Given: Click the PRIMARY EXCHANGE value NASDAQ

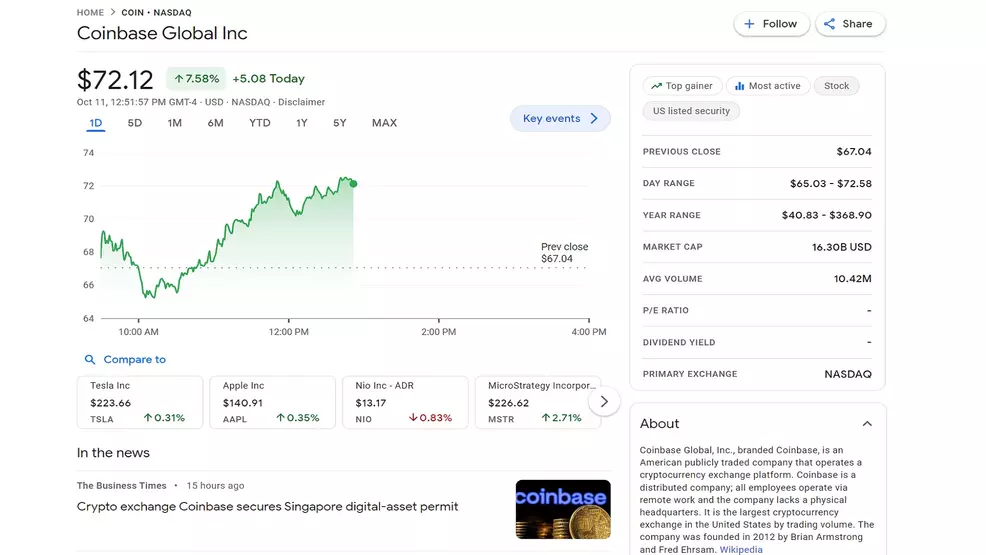Looking at the screenshot, I should pyautogui.click(x=848, y=374).
